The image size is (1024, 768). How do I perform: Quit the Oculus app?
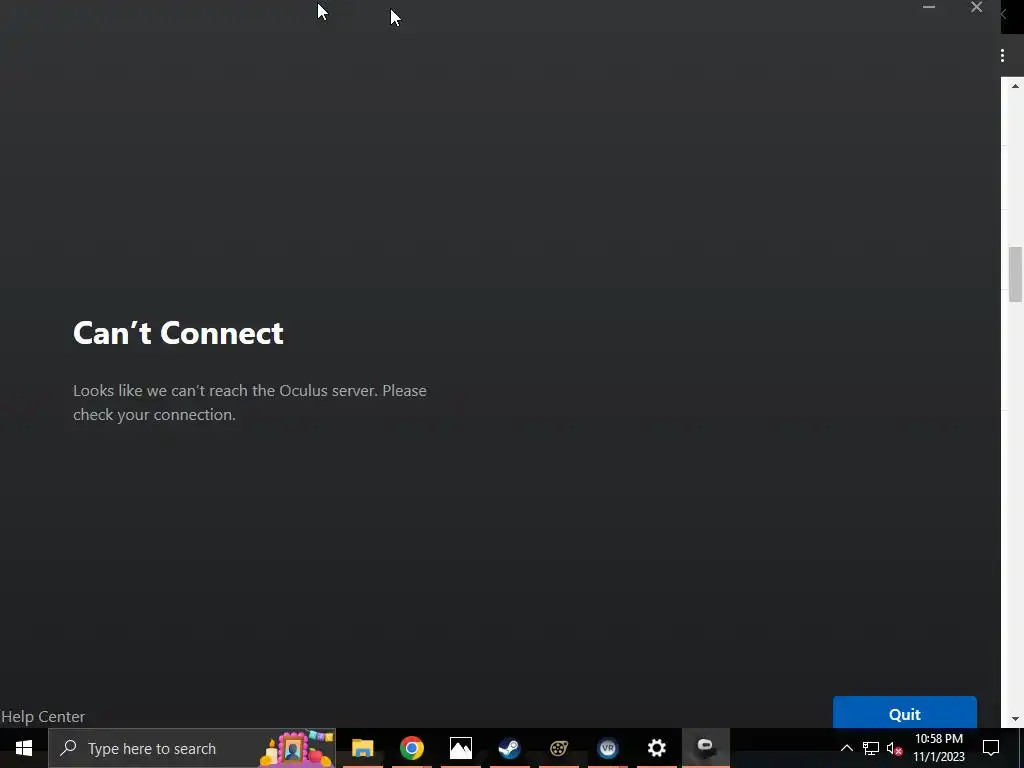[x=904, y=712]
